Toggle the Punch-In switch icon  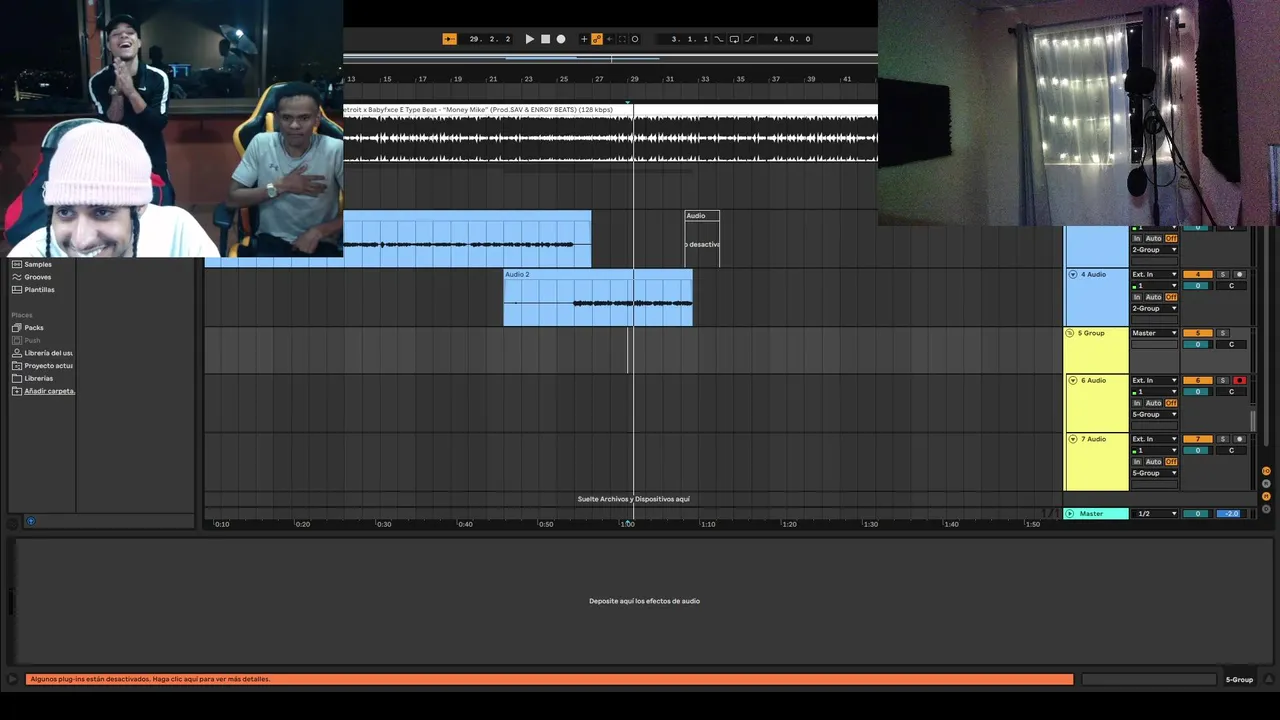(718, 39)
